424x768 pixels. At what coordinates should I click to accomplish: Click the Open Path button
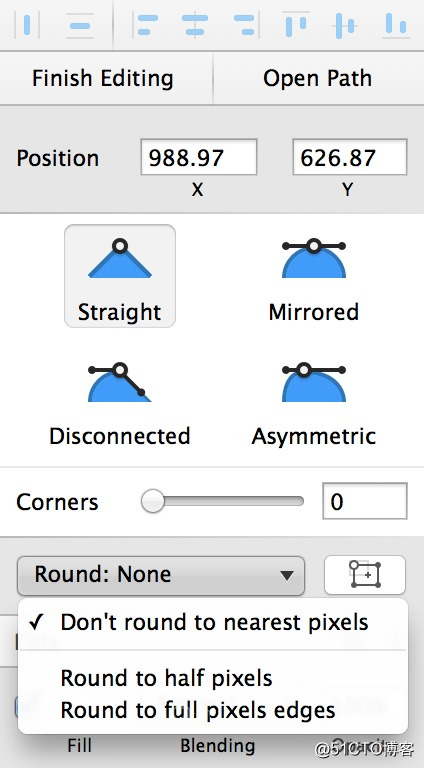318,78
